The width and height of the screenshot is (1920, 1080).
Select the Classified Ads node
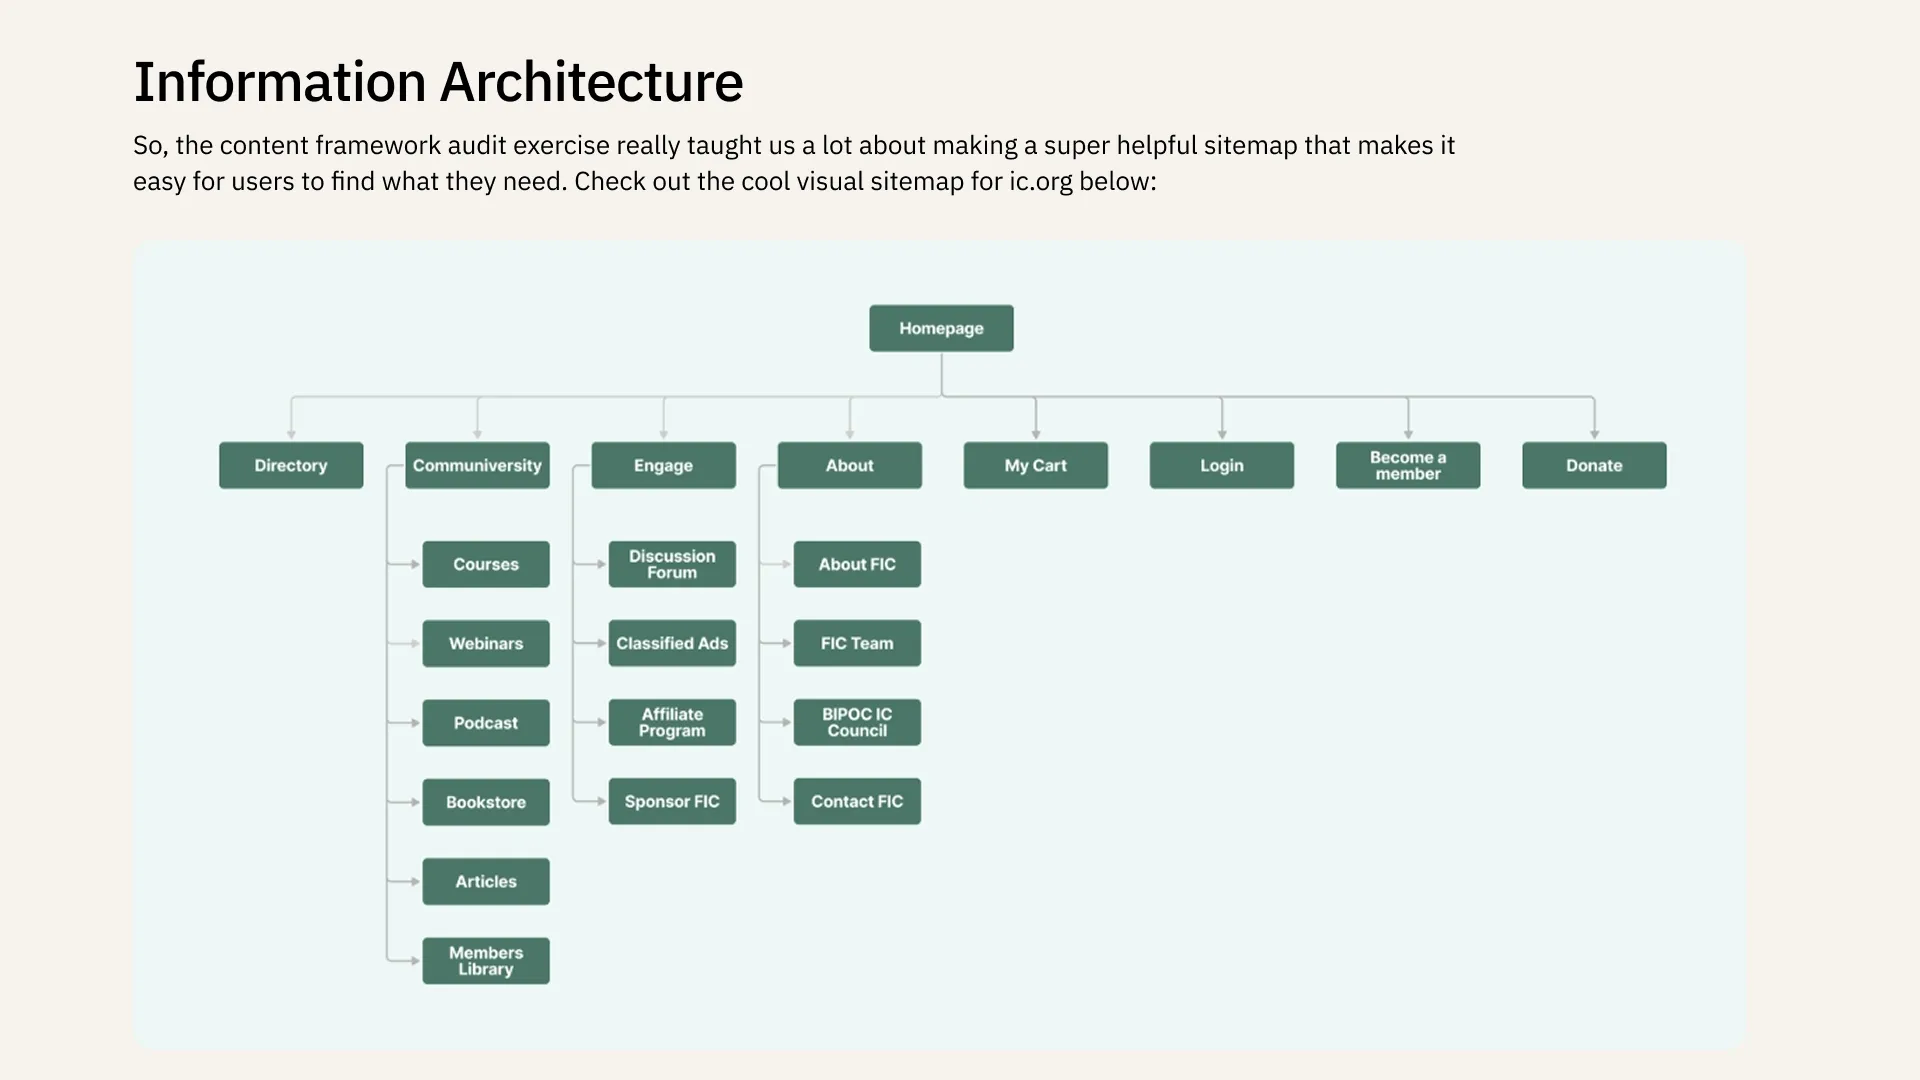point(672,643)
